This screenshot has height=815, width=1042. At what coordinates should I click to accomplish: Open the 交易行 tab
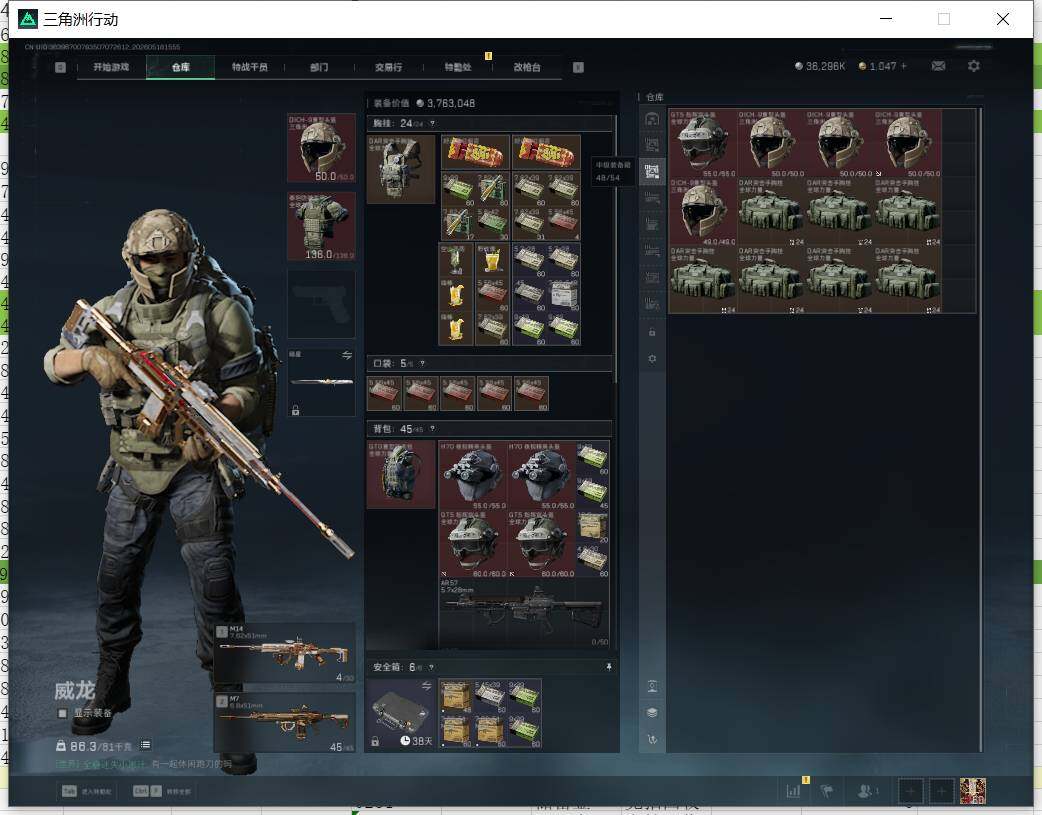pos(388,67)
